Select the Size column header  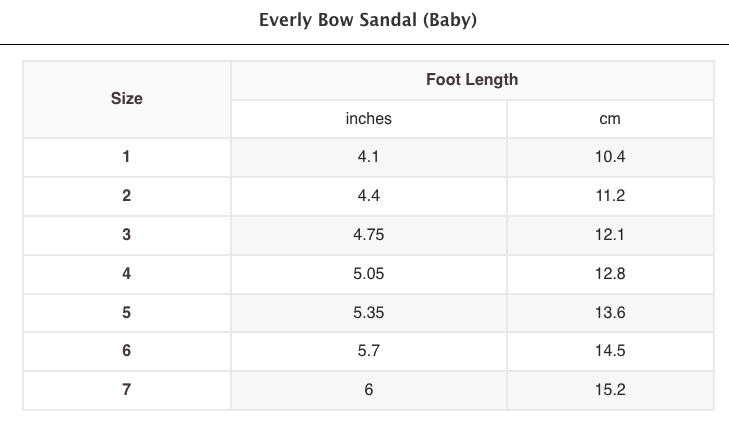(x=126, y=99)
